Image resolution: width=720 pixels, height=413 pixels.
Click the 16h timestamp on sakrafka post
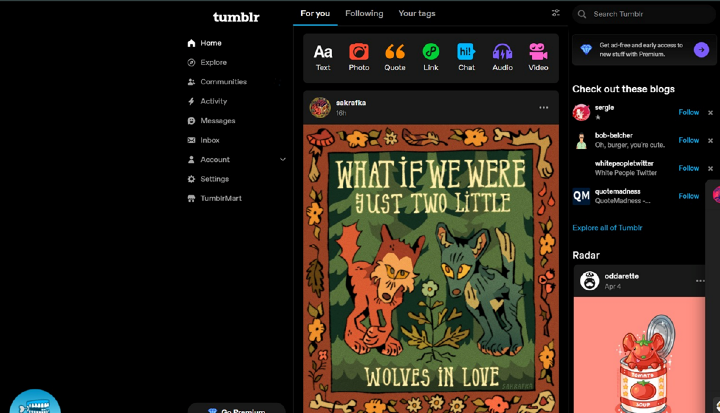341,113
